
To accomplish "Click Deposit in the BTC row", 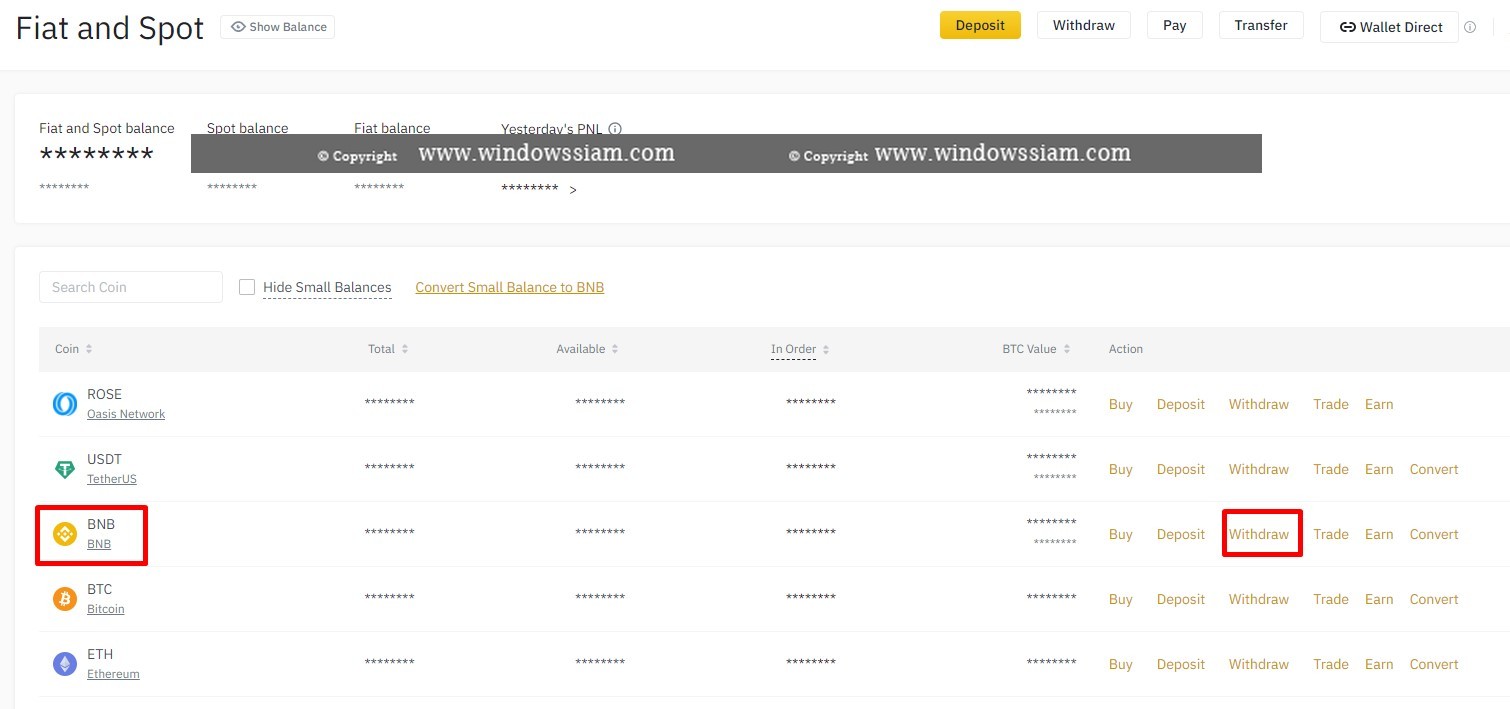I will point(1181,599).
